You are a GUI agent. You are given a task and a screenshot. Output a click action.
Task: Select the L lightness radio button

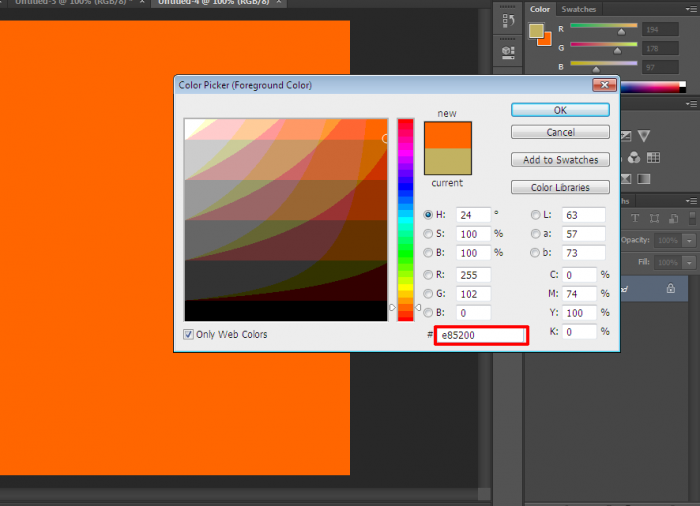(x=535, y=215)
